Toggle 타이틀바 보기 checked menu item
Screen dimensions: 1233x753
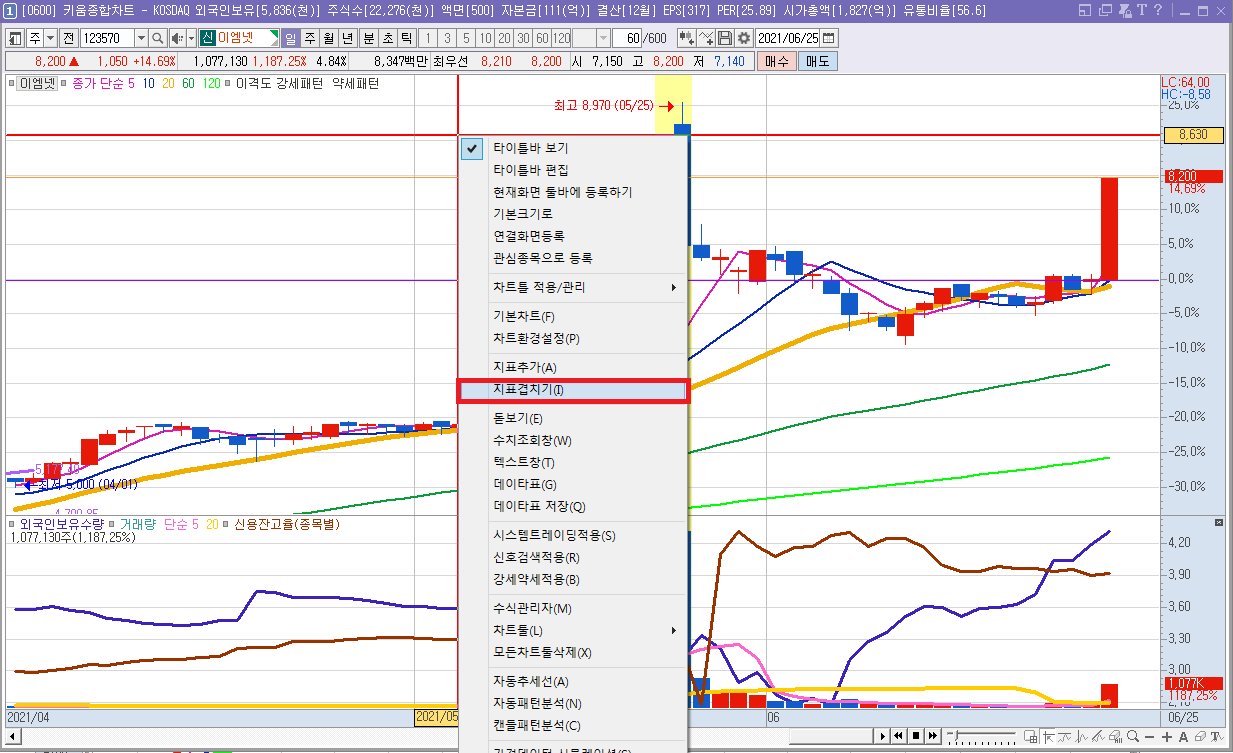click(573, 148)
